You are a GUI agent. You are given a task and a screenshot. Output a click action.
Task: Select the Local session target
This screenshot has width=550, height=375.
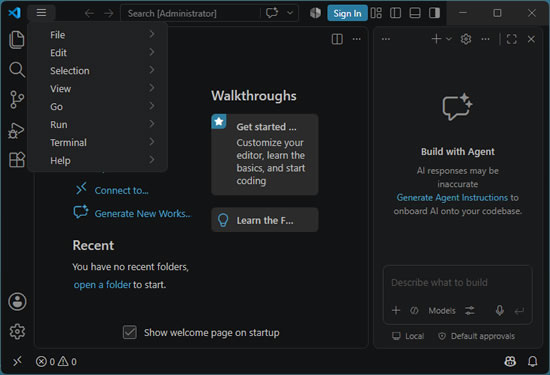(408, 336)
